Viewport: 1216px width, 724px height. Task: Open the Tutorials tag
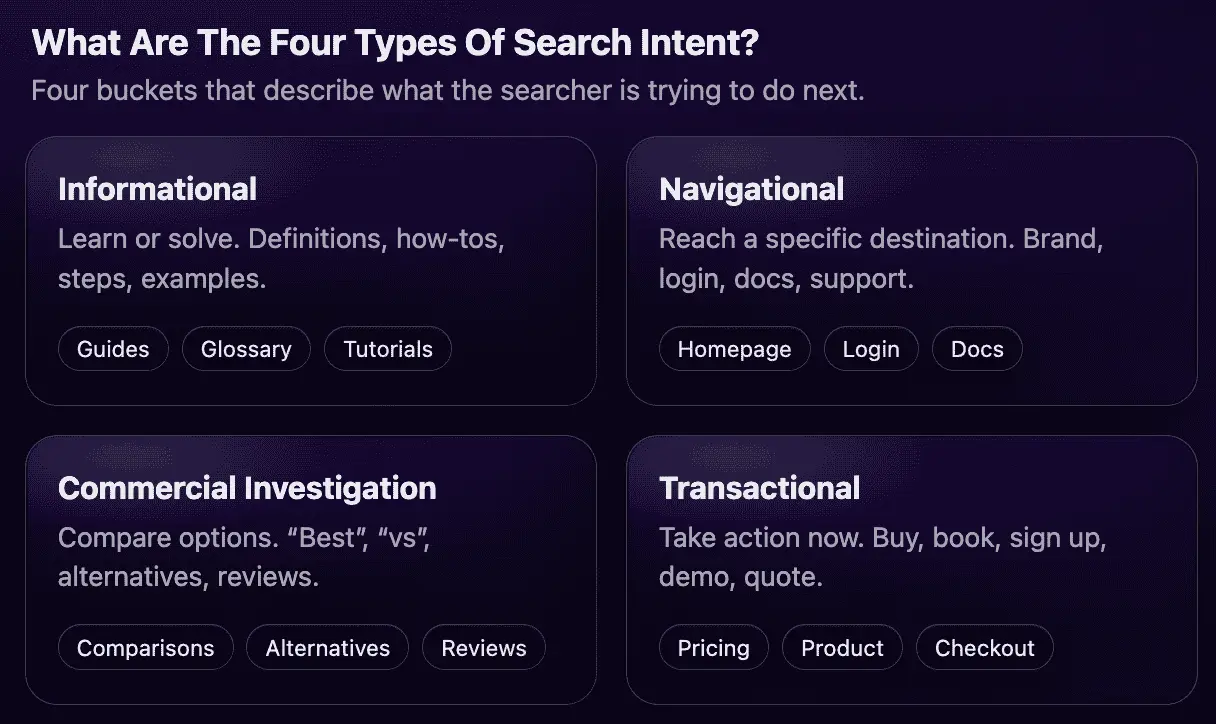[x=388, y=349]
